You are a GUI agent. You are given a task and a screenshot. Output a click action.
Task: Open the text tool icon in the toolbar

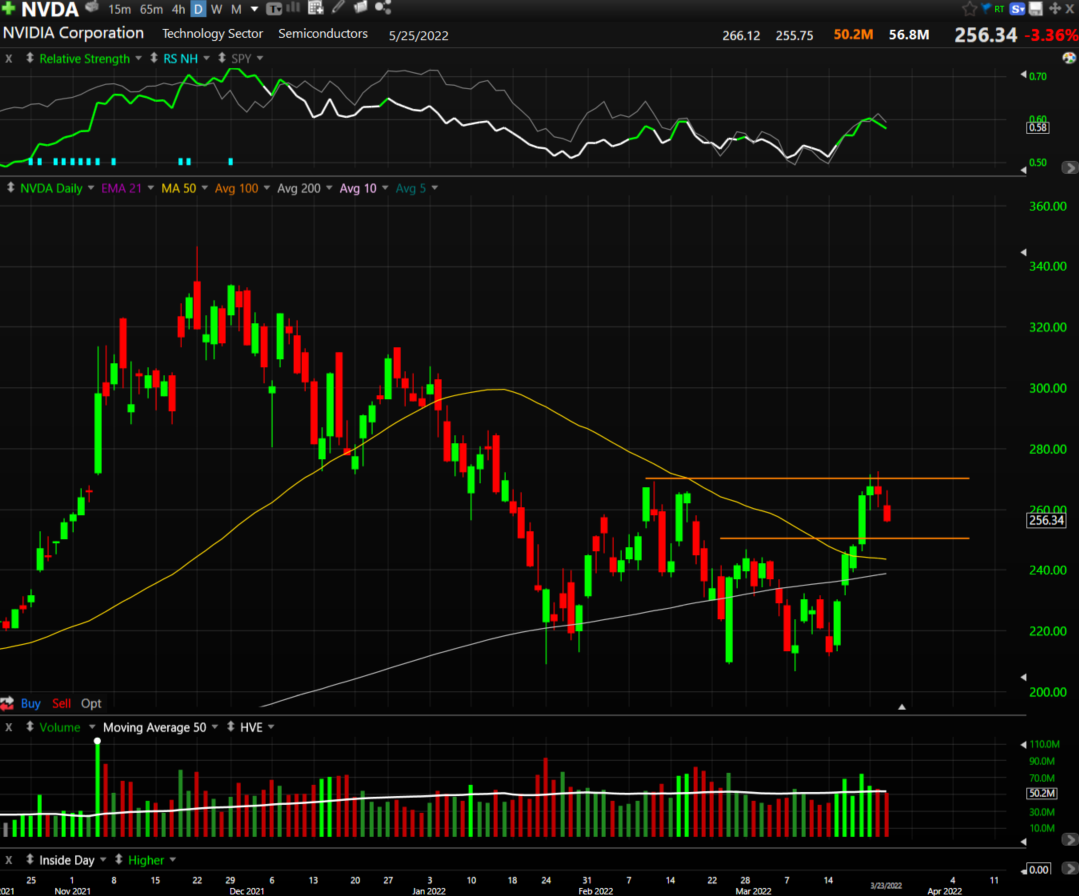tap(274, 9)
